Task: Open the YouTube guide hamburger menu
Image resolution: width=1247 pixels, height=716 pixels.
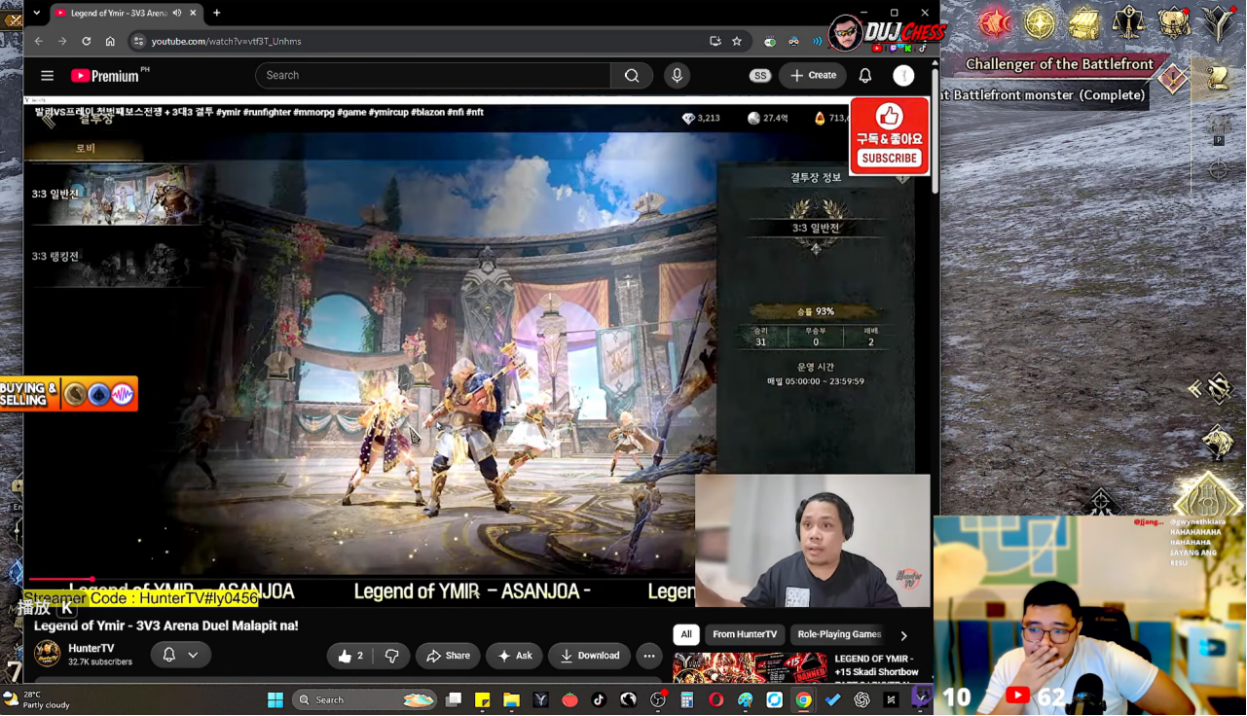Action: [x=47, y=76]
